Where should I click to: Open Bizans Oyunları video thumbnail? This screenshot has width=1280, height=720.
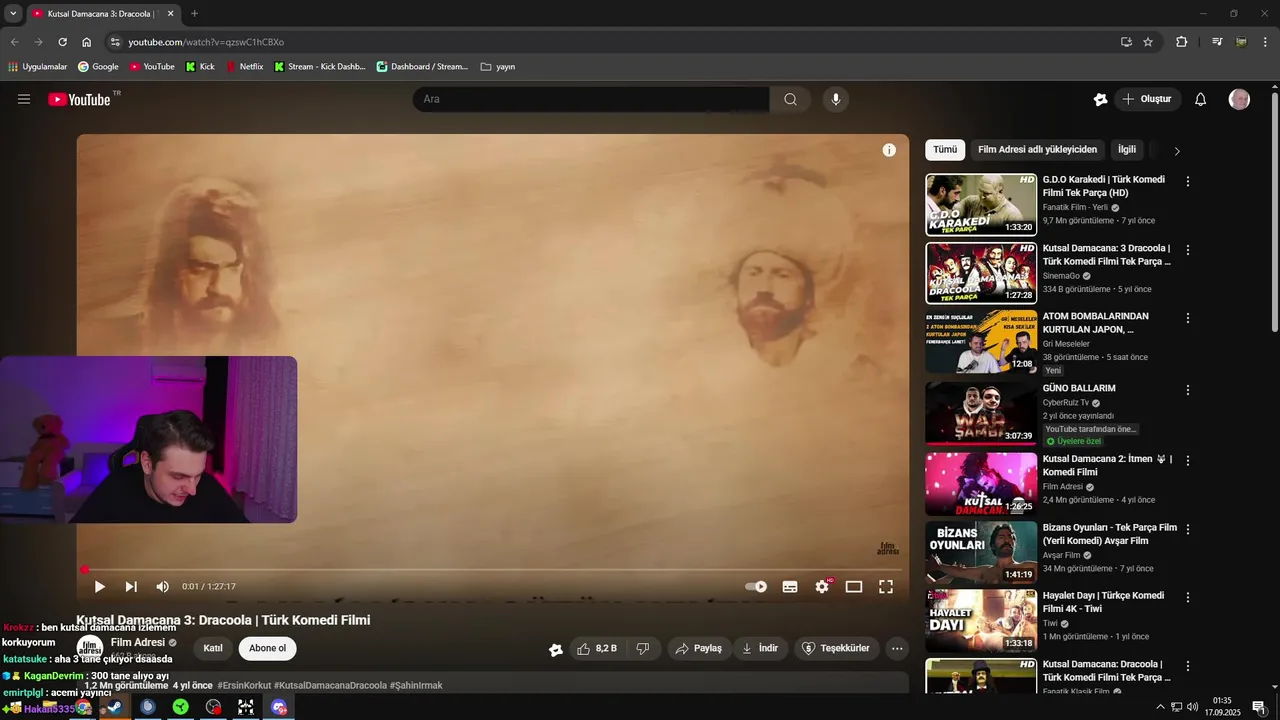click(x=981, y=552)
